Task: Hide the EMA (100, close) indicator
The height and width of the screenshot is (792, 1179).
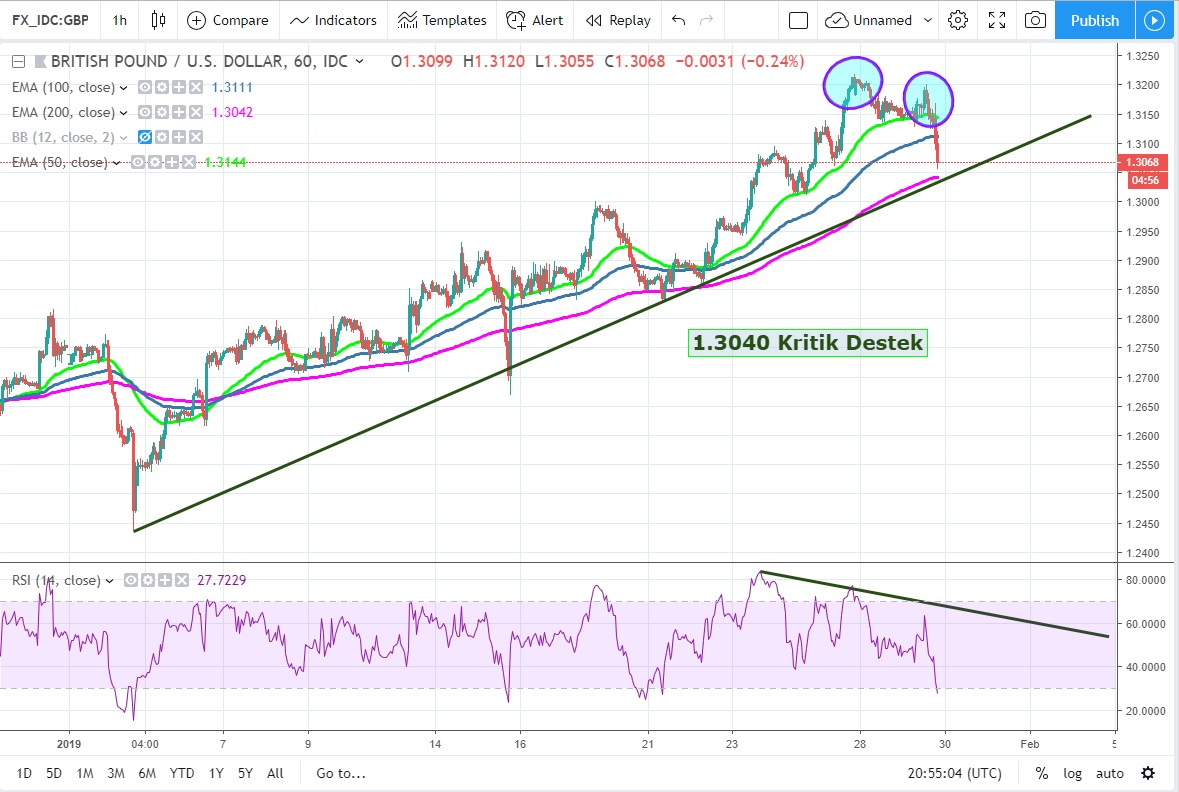Action: pos(146,88)
